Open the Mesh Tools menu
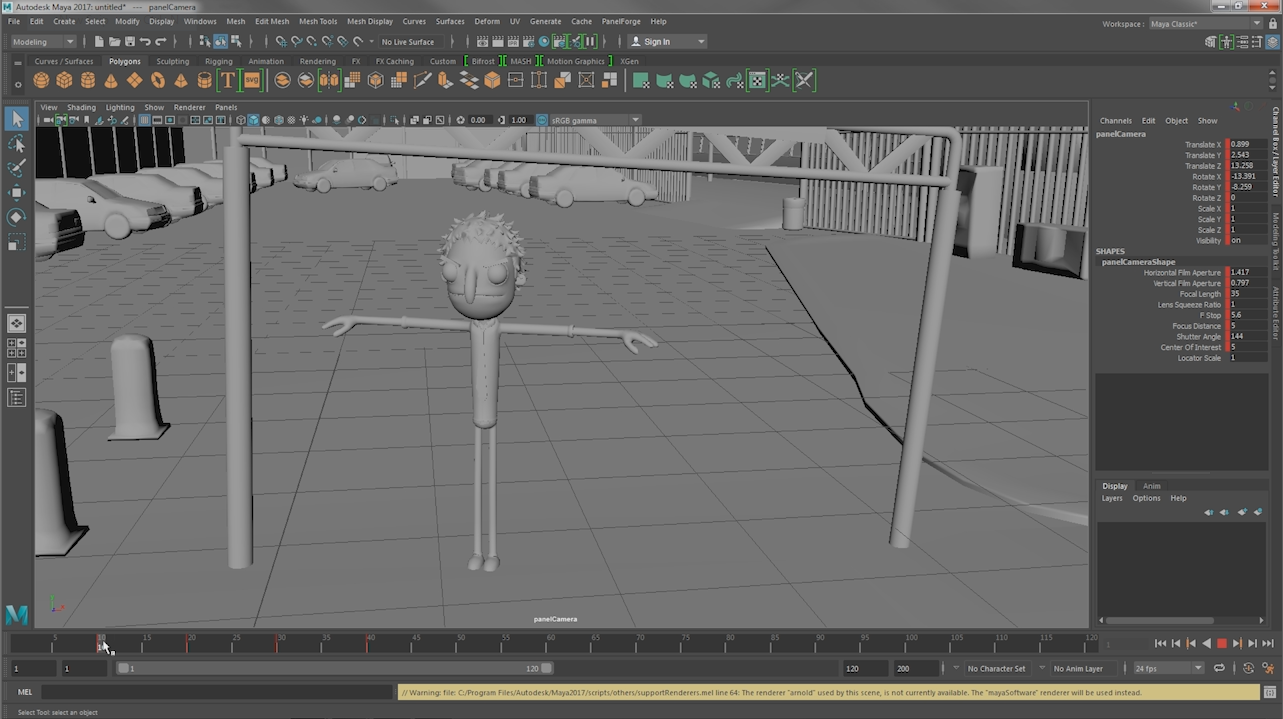The height and width of the screenshot is (719, 1283). [x=317, y=21]
